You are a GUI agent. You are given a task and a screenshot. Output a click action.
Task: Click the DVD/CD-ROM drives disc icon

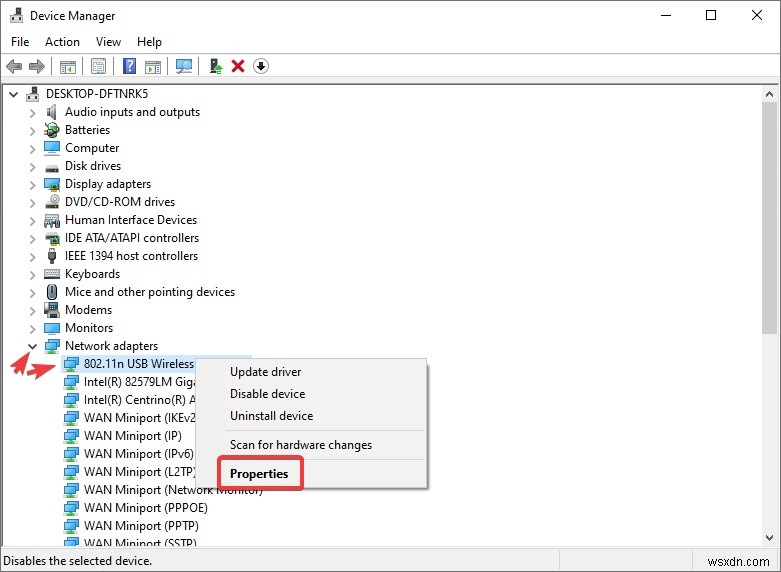[x=52, y=202]
